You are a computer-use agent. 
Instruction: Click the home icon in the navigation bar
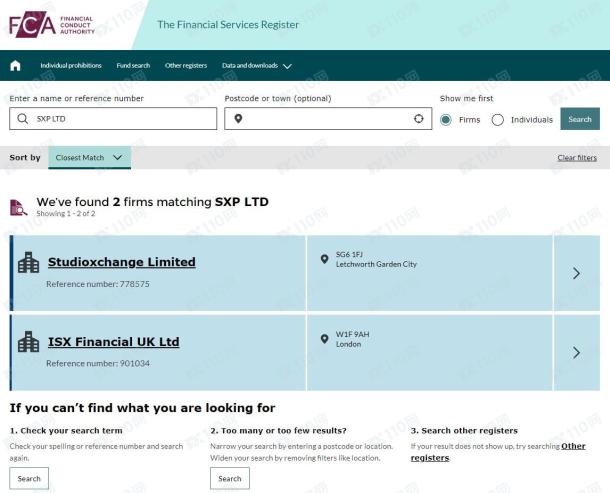(x=15, y=65)
